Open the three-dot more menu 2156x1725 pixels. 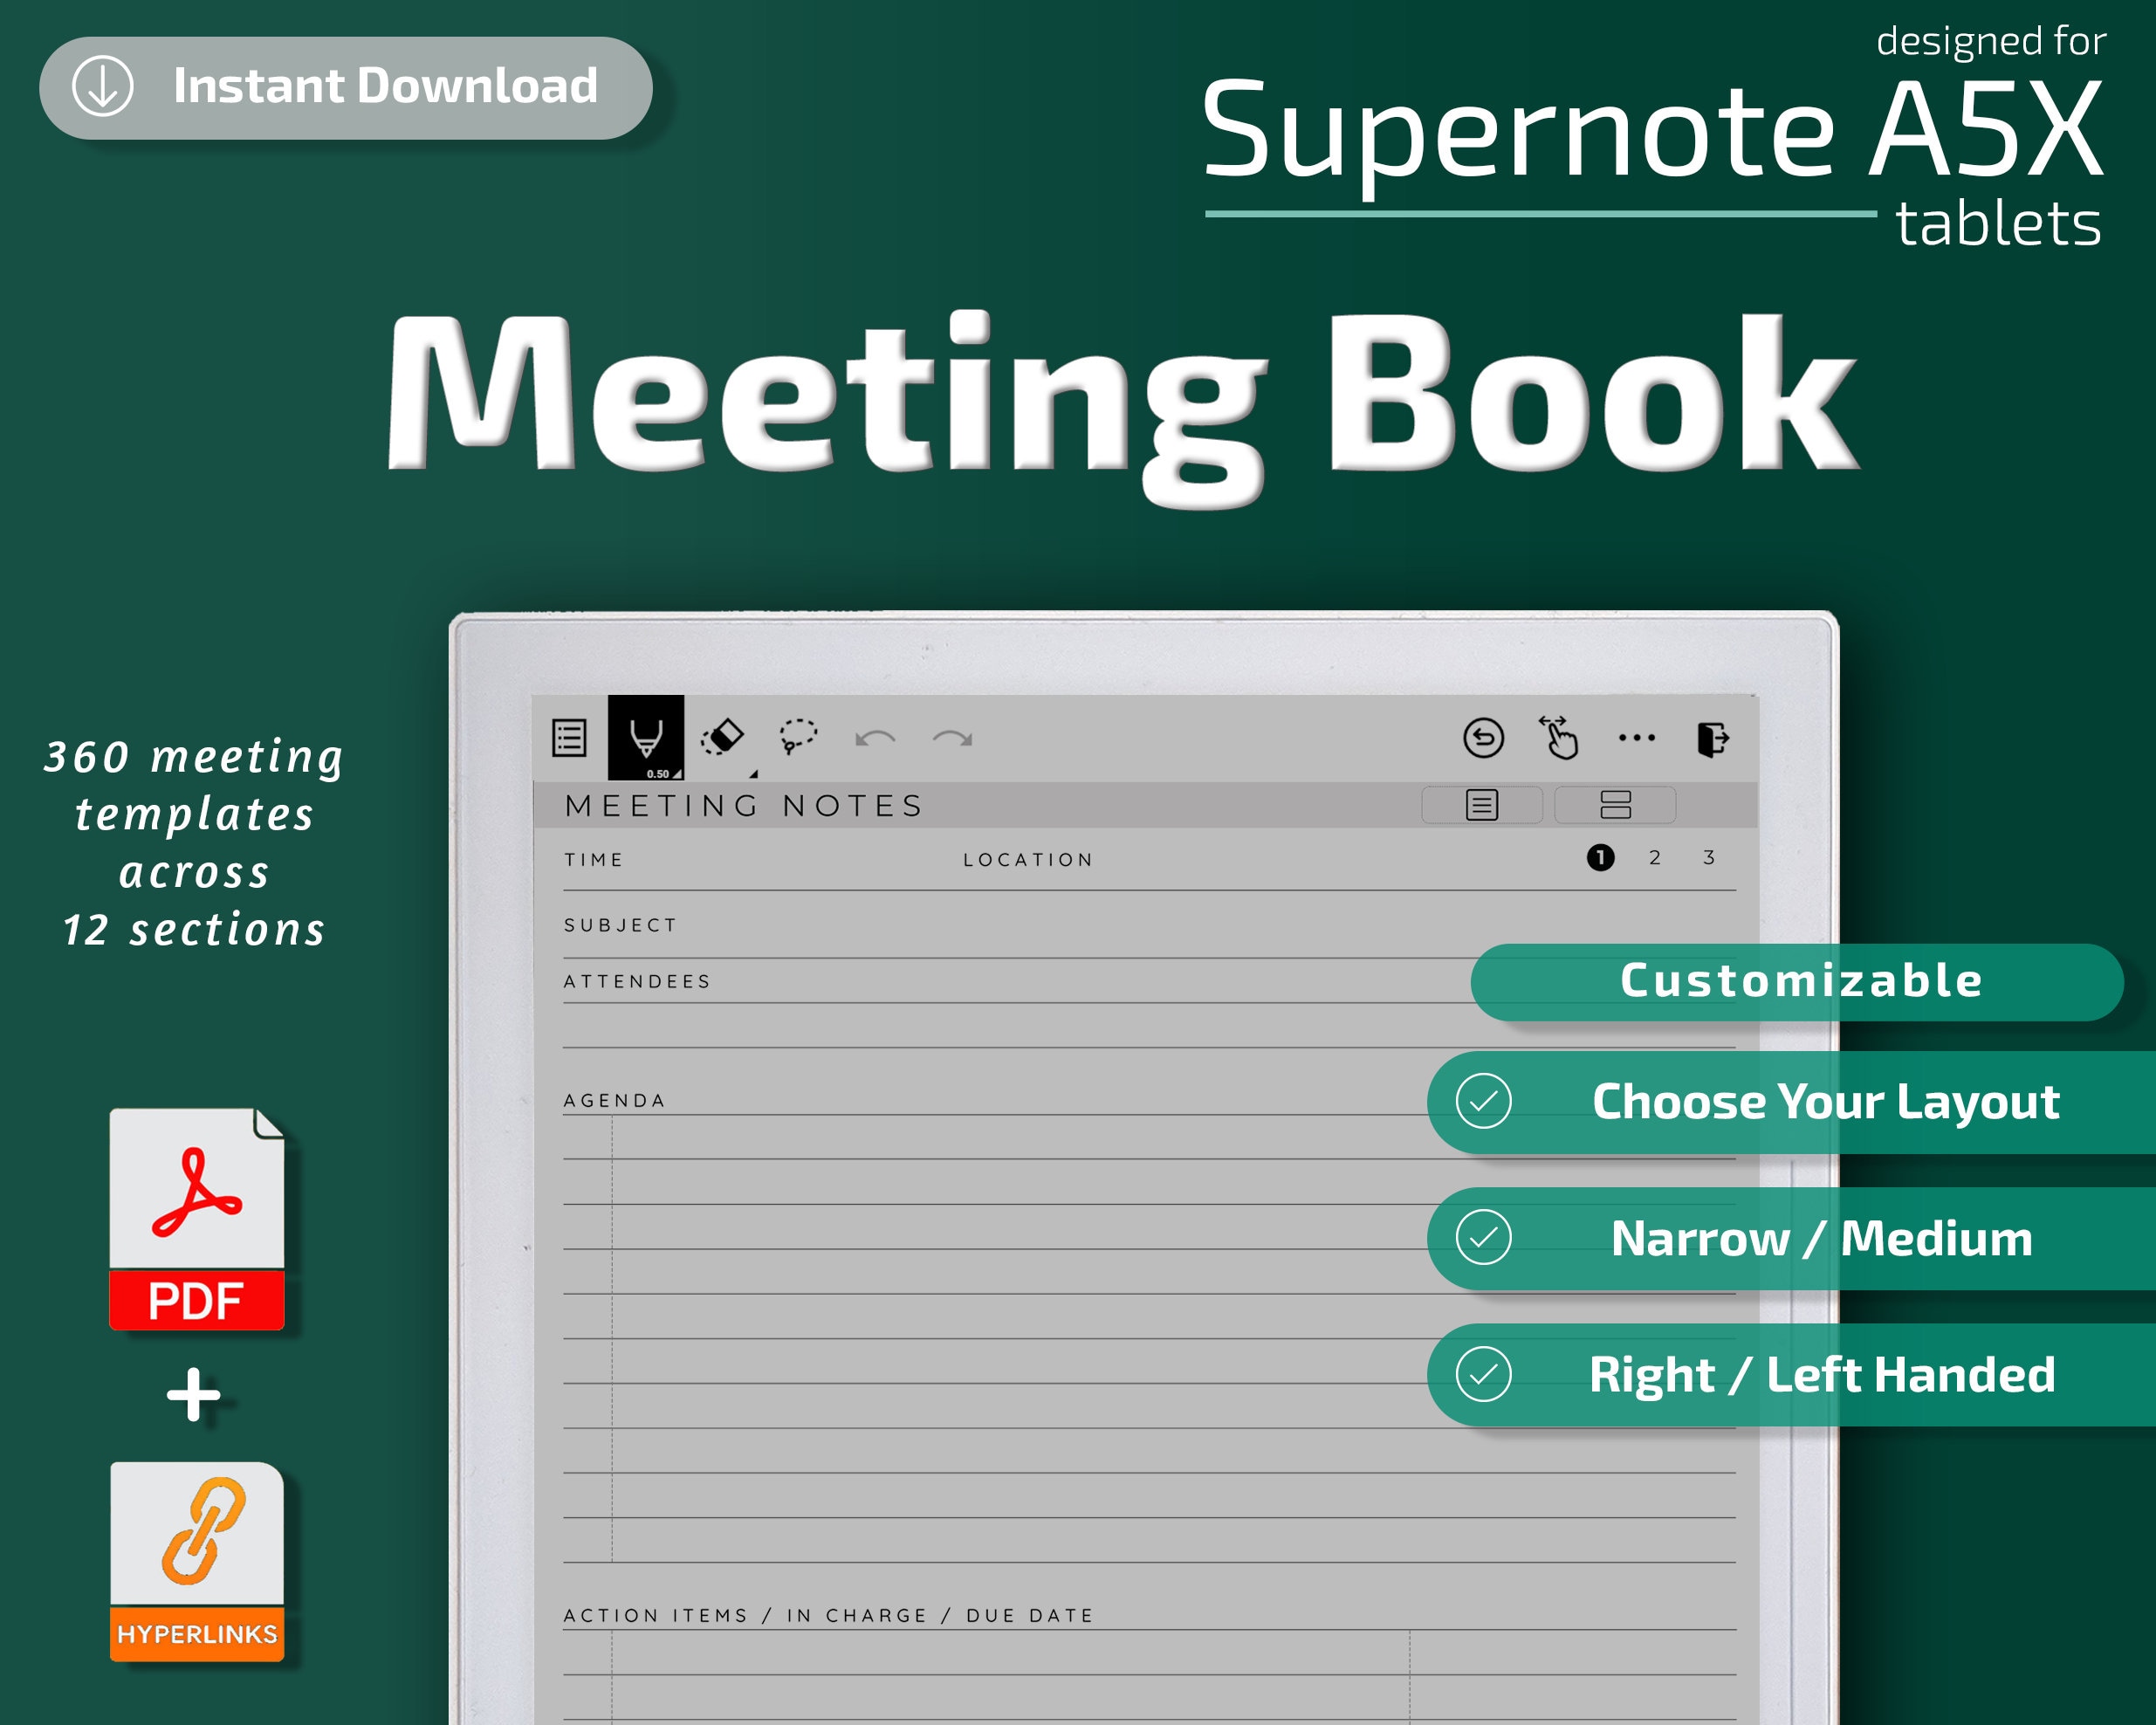click(x=1637, y=738)
